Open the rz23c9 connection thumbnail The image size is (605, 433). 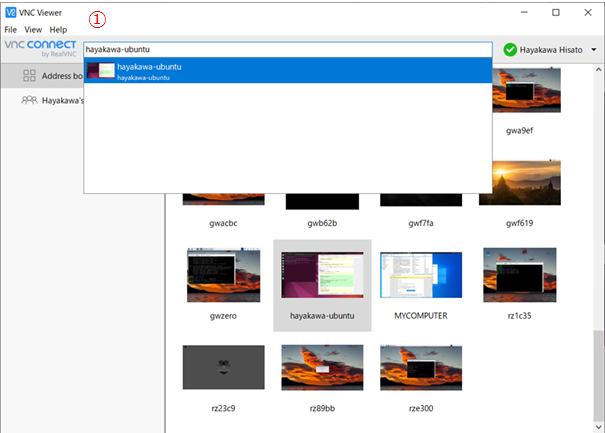click(x=223, y=368)
